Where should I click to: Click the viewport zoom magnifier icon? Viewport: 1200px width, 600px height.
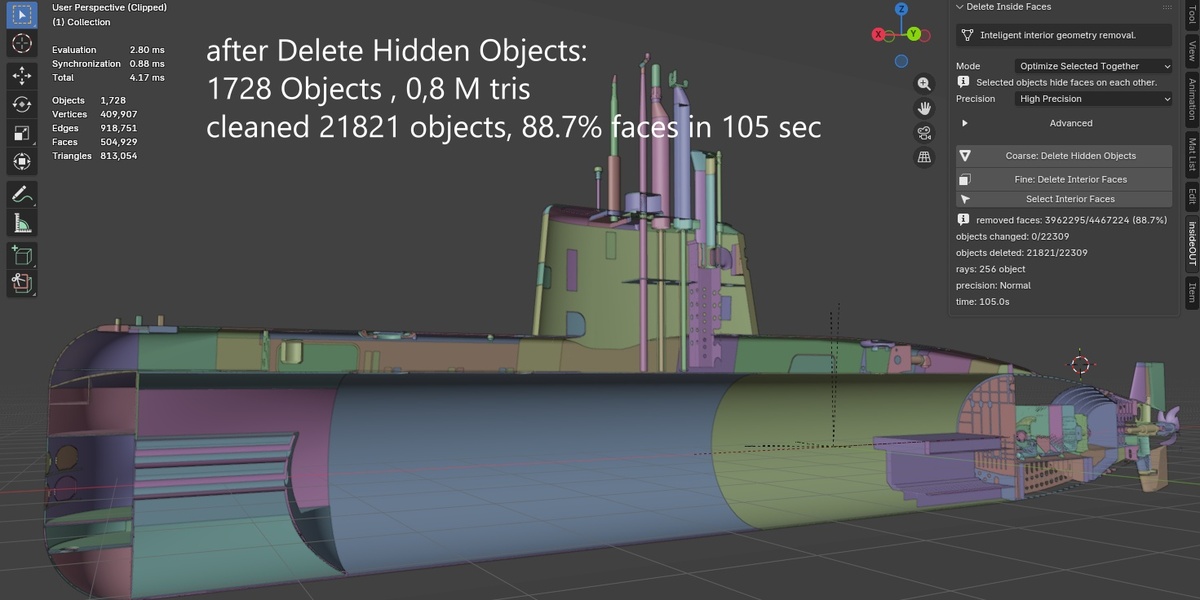click(924, 83)
